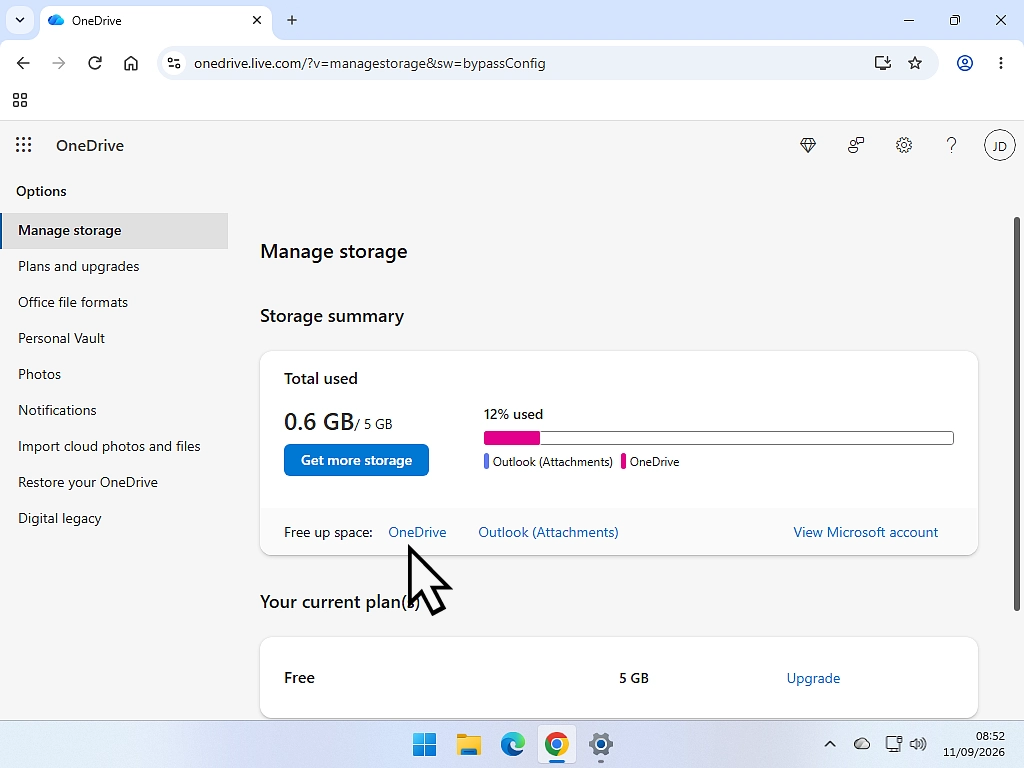Open a new browser tab

point(292,20)
